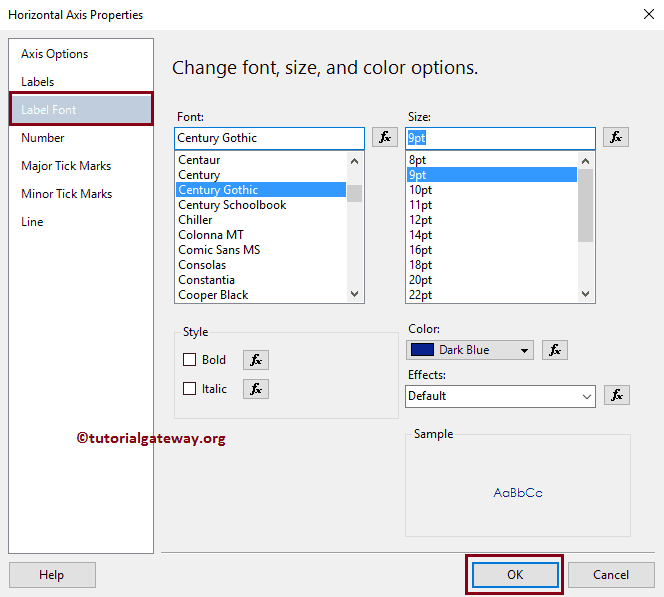Go to Axis Options page

tap(55, 54)
